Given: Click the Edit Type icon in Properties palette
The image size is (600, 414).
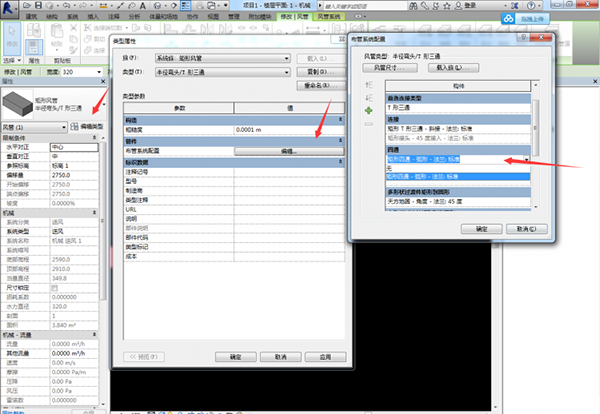Looking at the screenshot, I should (x=74, y=126).
